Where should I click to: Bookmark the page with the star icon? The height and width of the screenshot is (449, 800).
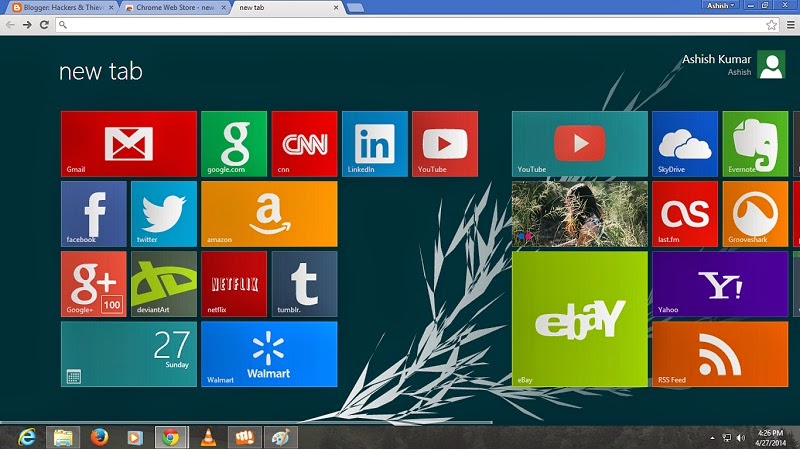coord(771,24)
